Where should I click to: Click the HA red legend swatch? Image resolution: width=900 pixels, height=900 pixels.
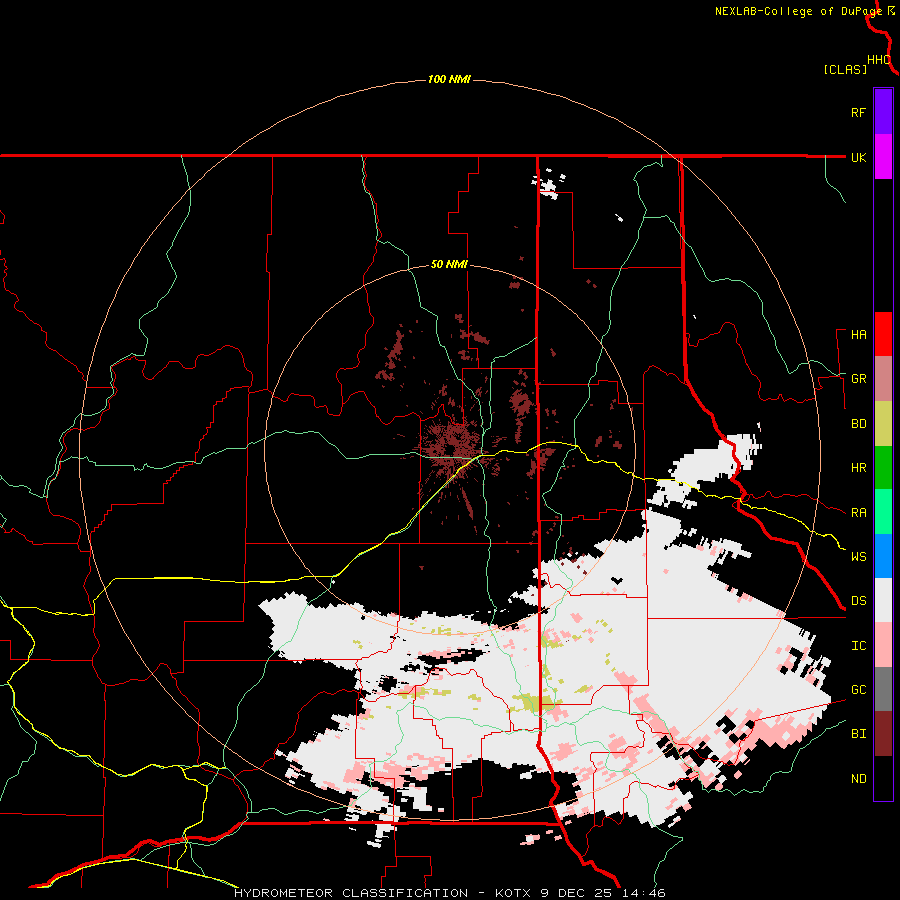coord(883,334)
